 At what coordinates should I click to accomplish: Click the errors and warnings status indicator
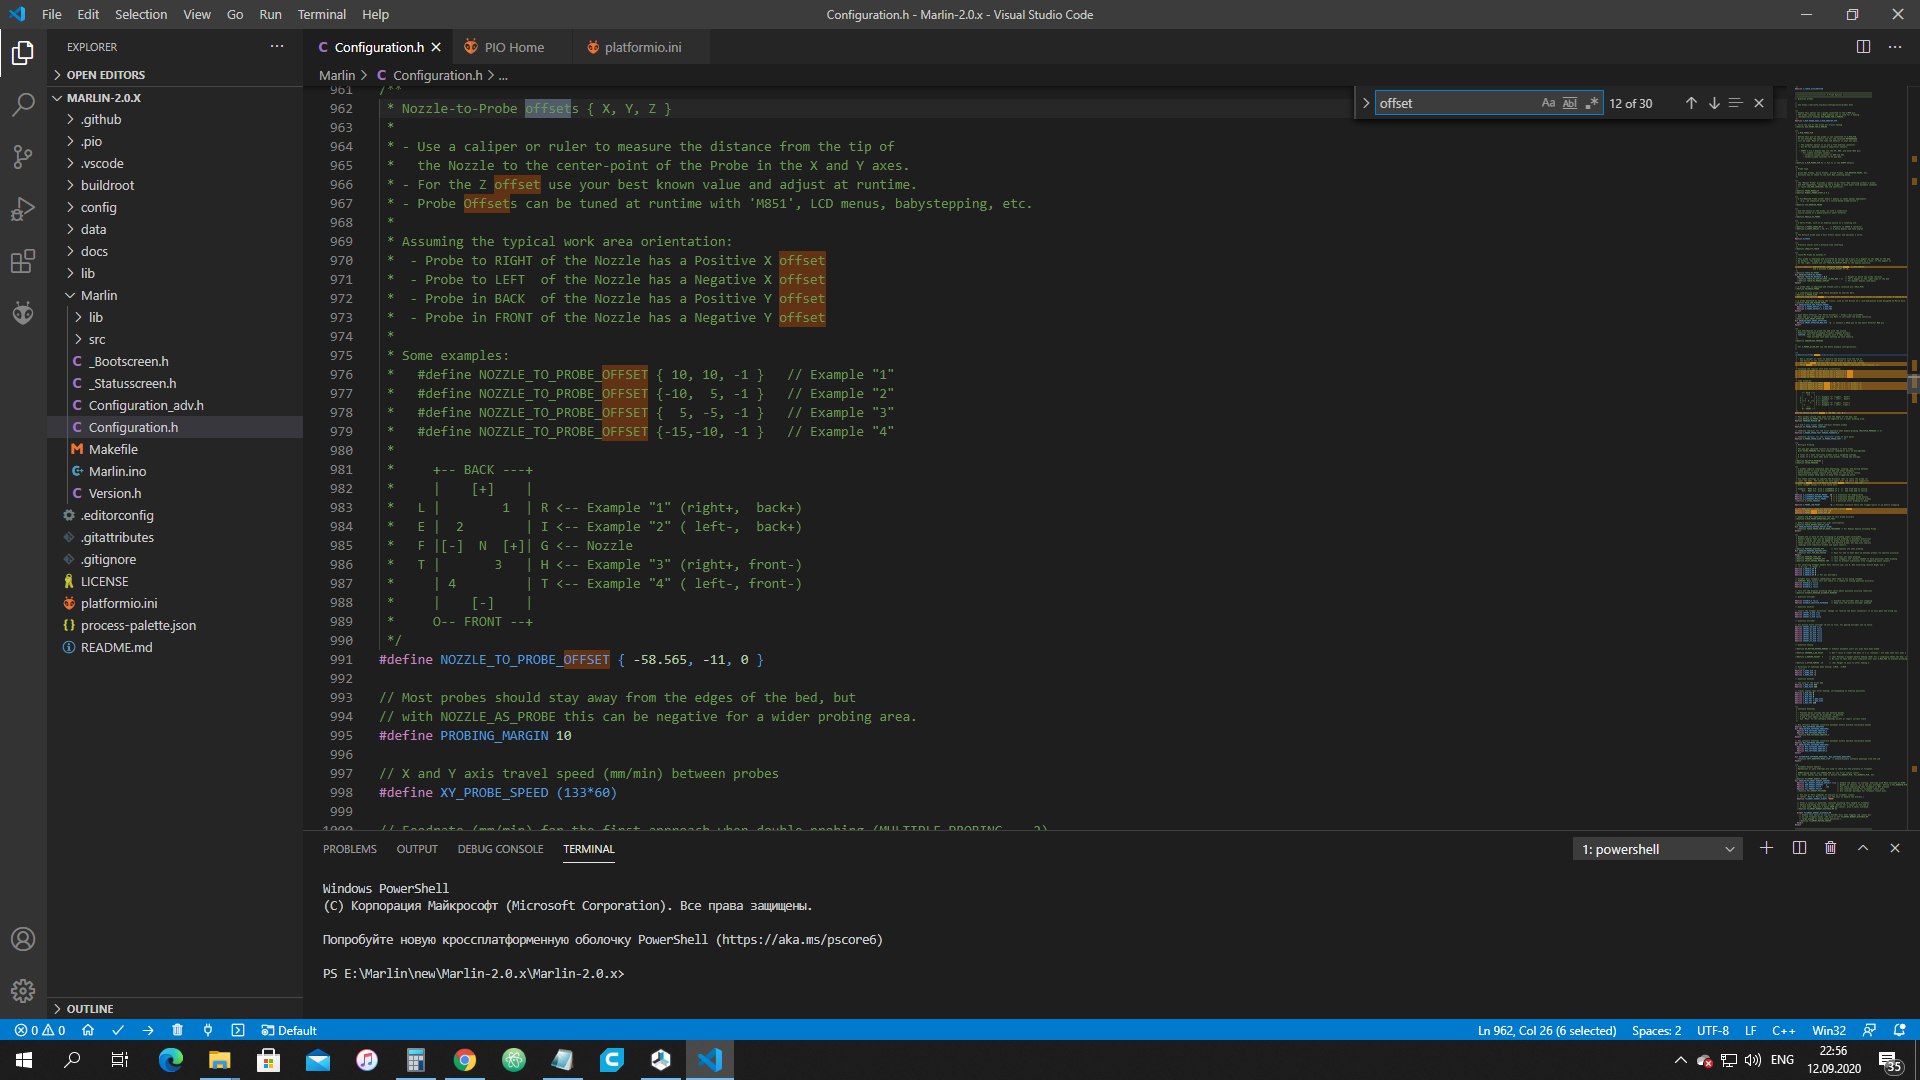40,1030
